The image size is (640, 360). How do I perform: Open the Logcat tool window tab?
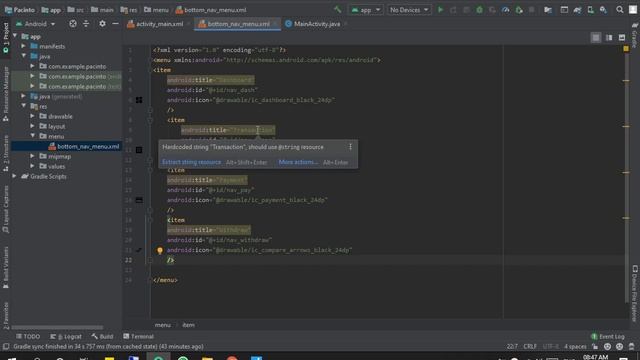click(x=66, y=336)
